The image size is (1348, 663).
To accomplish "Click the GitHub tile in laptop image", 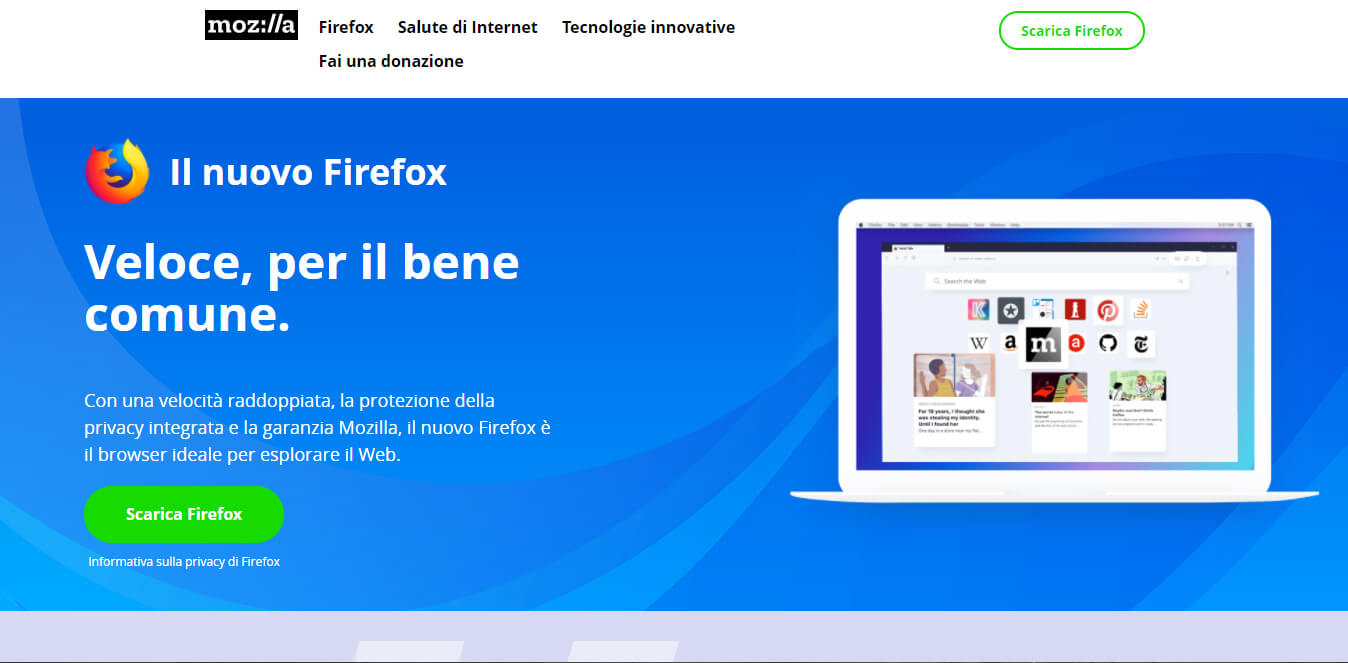I will (1108, 343).
